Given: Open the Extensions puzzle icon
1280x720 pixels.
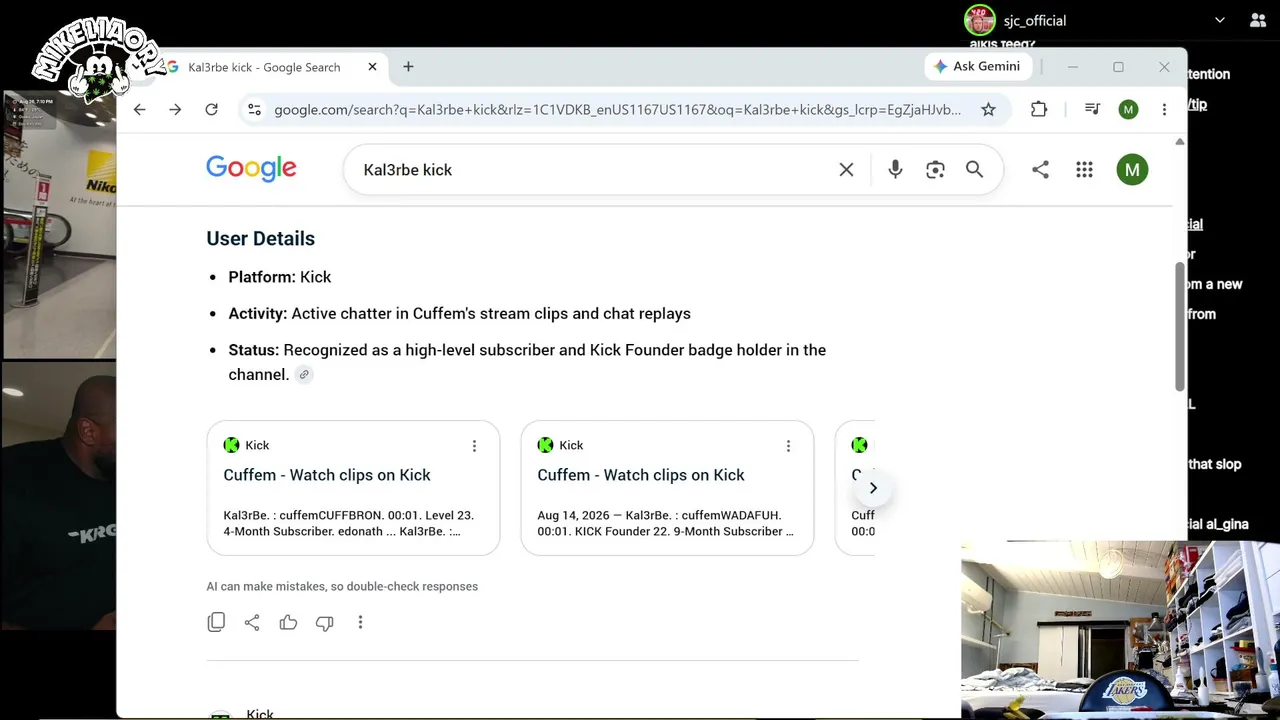Looking at the screenshot, I should tap(1039, 109).
